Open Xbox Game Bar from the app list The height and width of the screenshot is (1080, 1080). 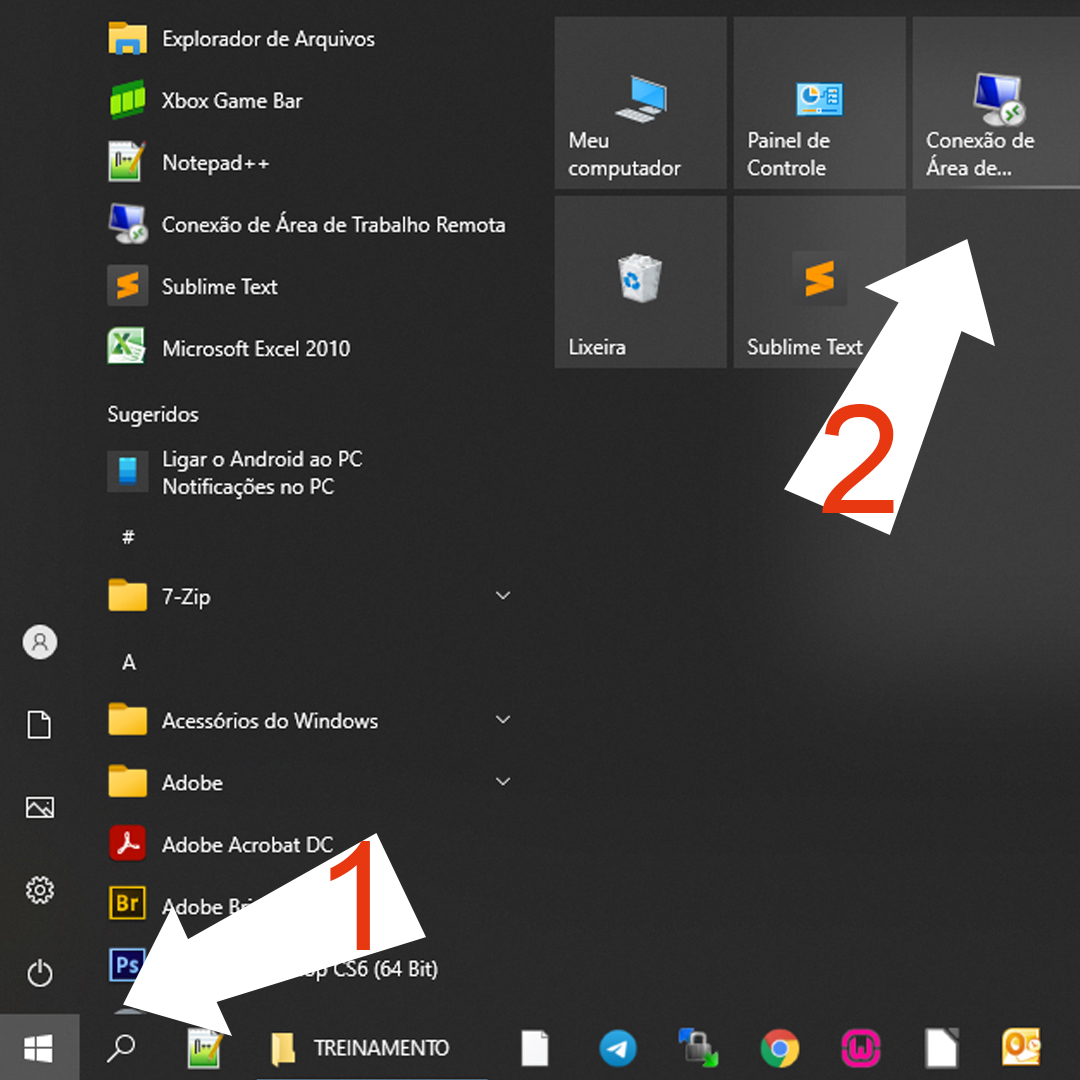tap(231, 100)
